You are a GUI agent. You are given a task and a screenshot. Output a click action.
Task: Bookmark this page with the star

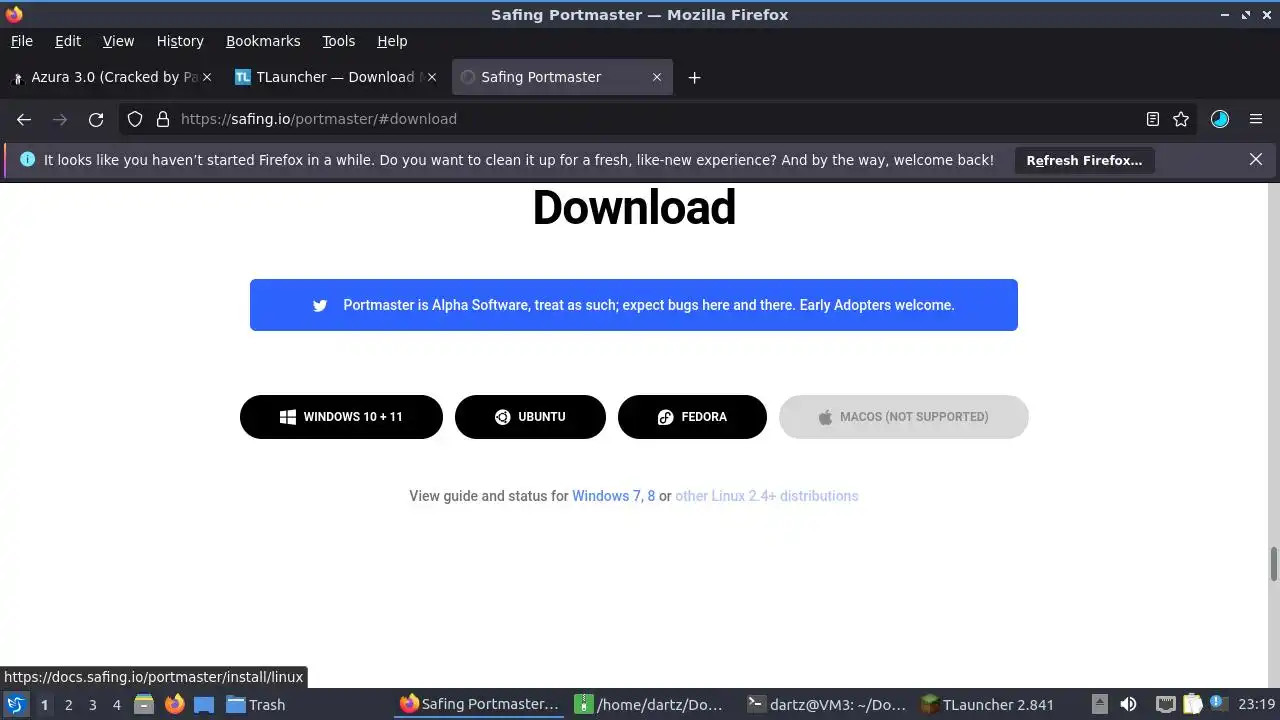point(1181,119)
